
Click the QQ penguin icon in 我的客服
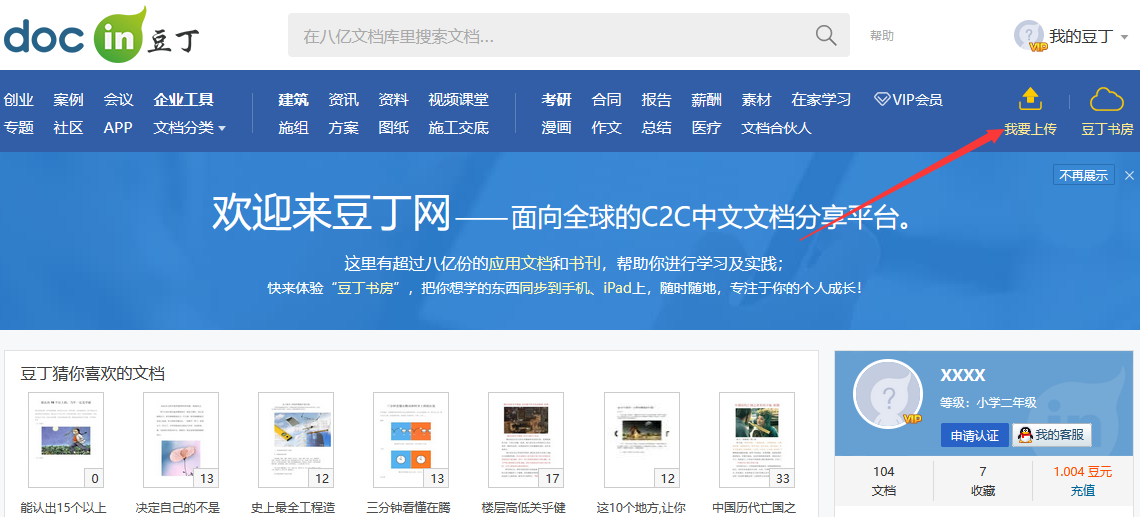click(x=1024, y=435)
